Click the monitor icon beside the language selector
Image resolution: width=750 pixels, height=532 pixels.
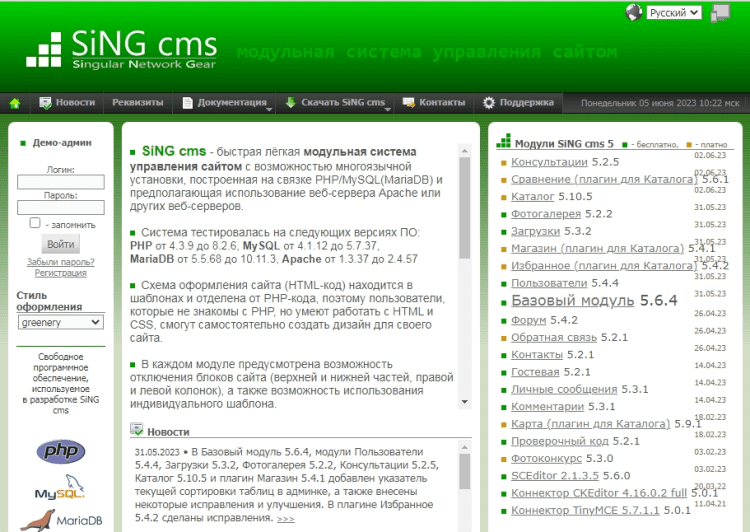coord(720,13)
